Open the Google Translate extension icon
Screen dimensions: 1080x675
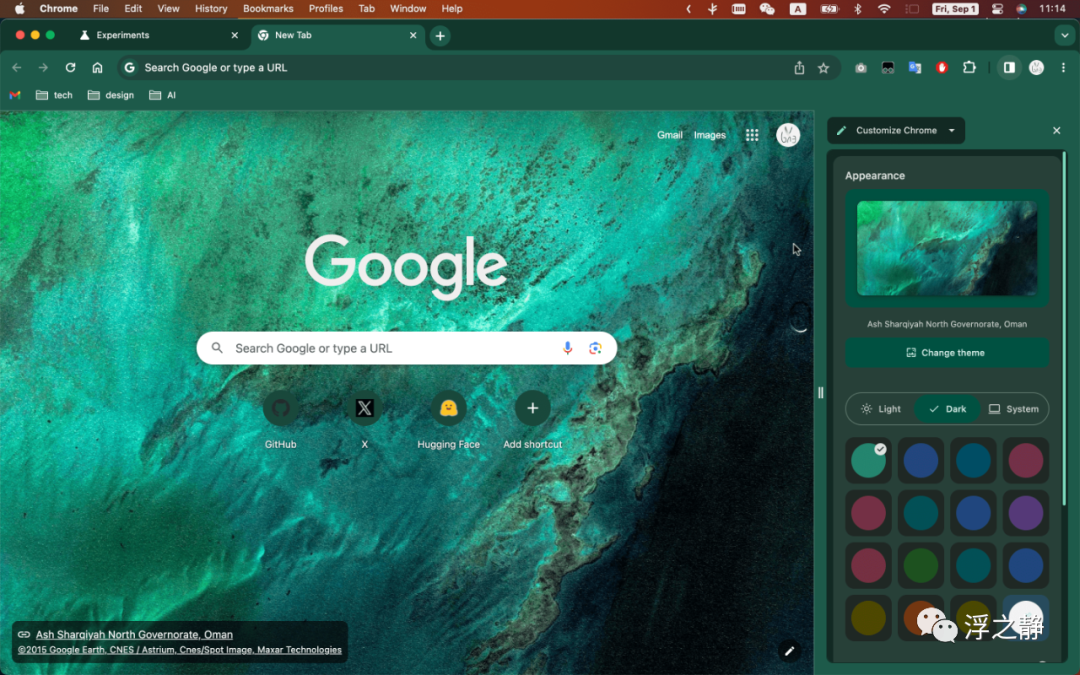[x=915, y=68]
